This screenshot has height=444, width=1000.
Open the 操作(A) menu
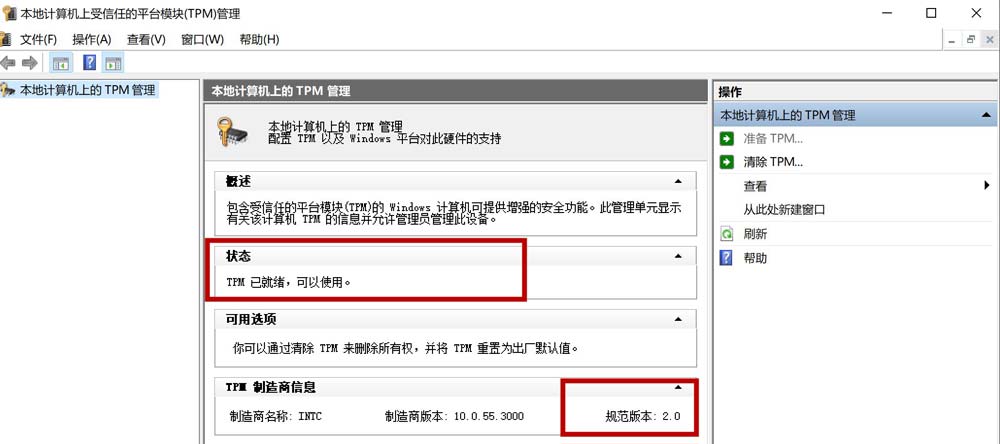click(x=92, y=40)
